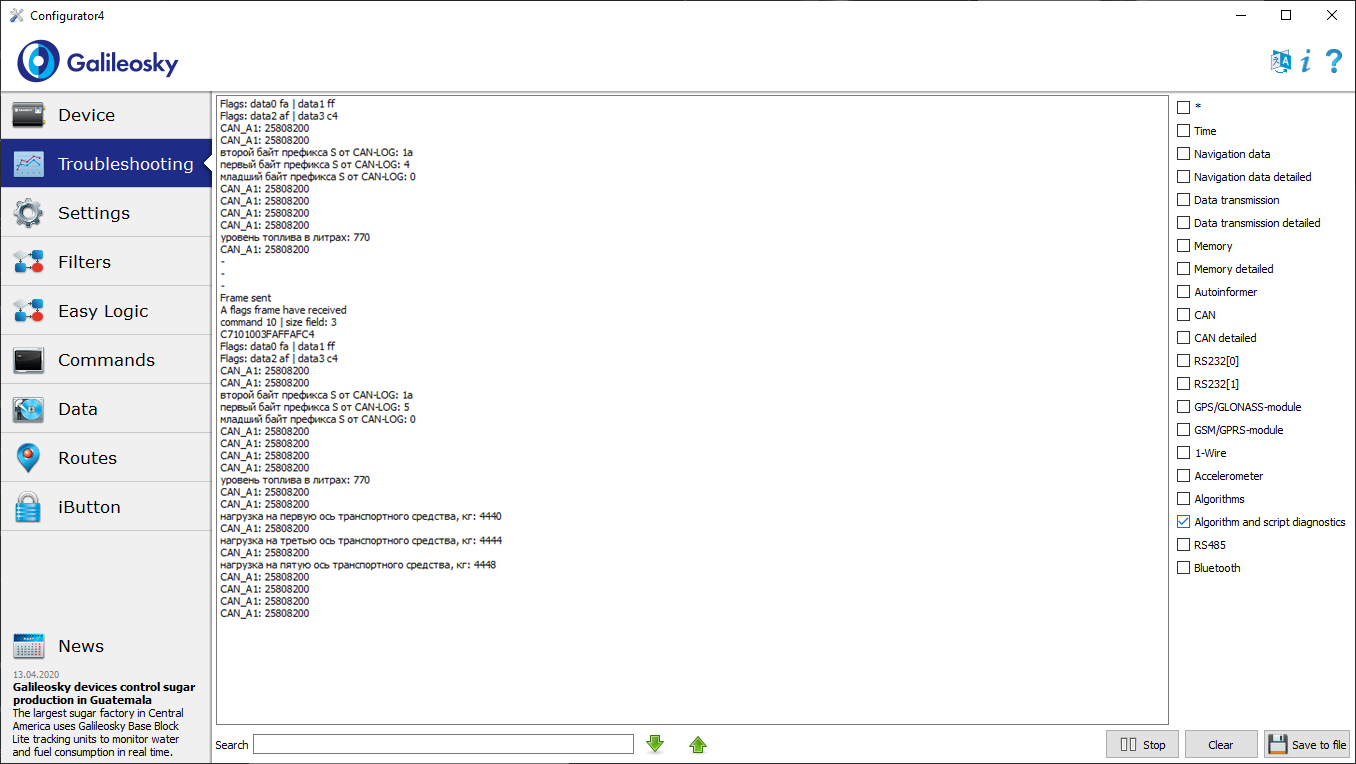Check the GSM/GPRS-module option
This screenshot has width=1356, height=764.
pos(1184,430)
